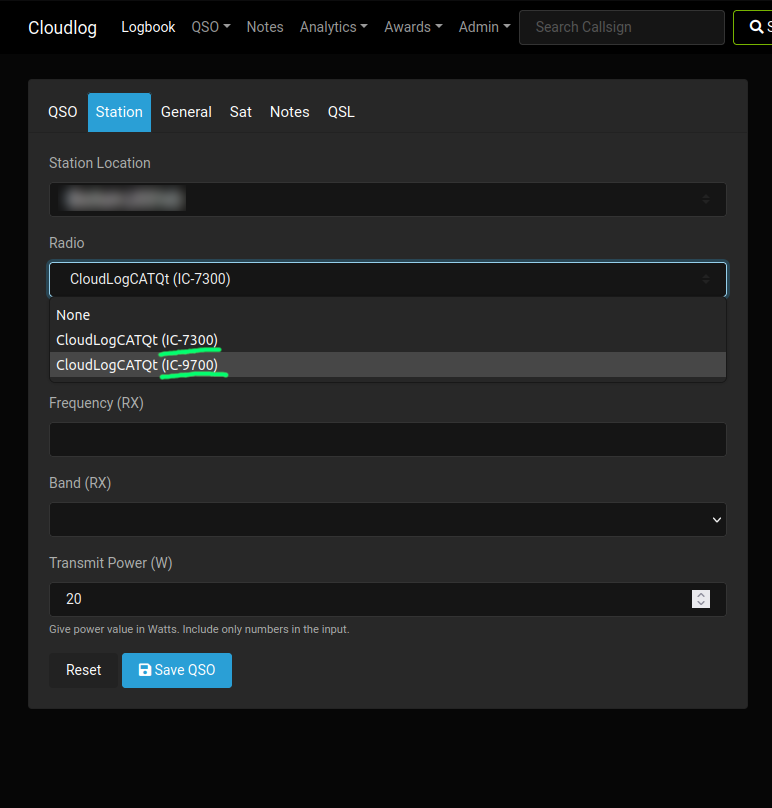Click the Reset button
Viewport: 772px width, 808px height.
(83, 670)
